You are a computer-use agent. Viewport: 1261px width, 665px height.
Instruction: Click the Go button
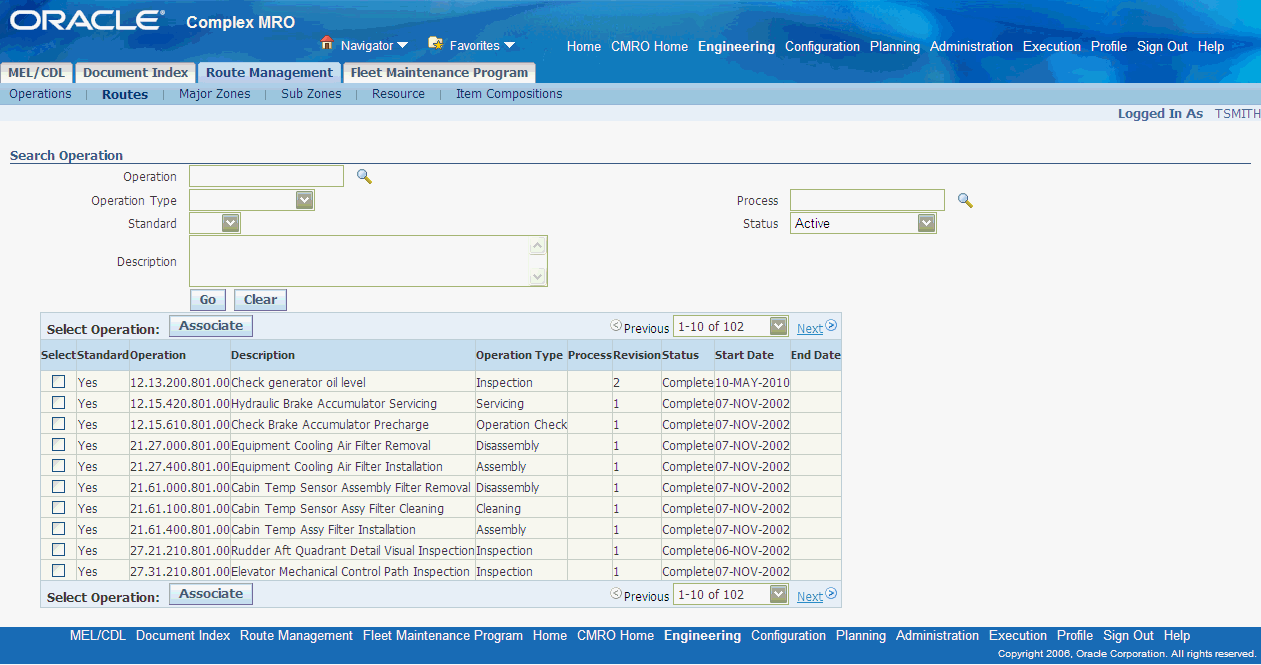tap(208, 300)
